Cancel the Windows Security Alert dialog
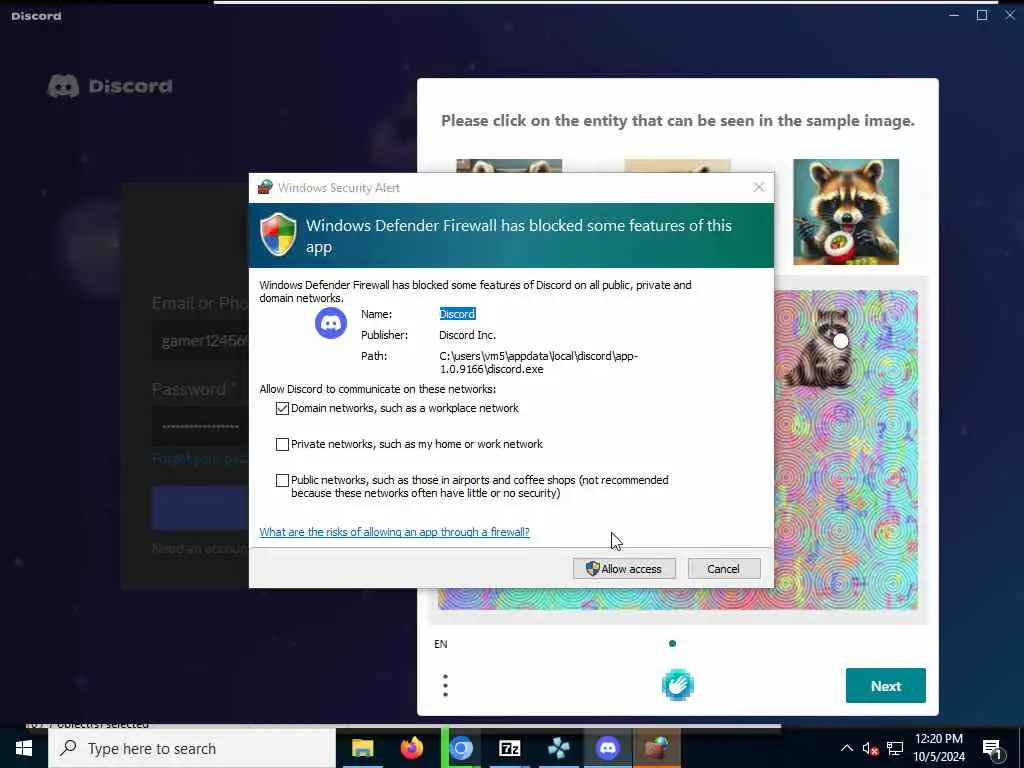This screenshot has width=1024, height=768. coord(724,568)
